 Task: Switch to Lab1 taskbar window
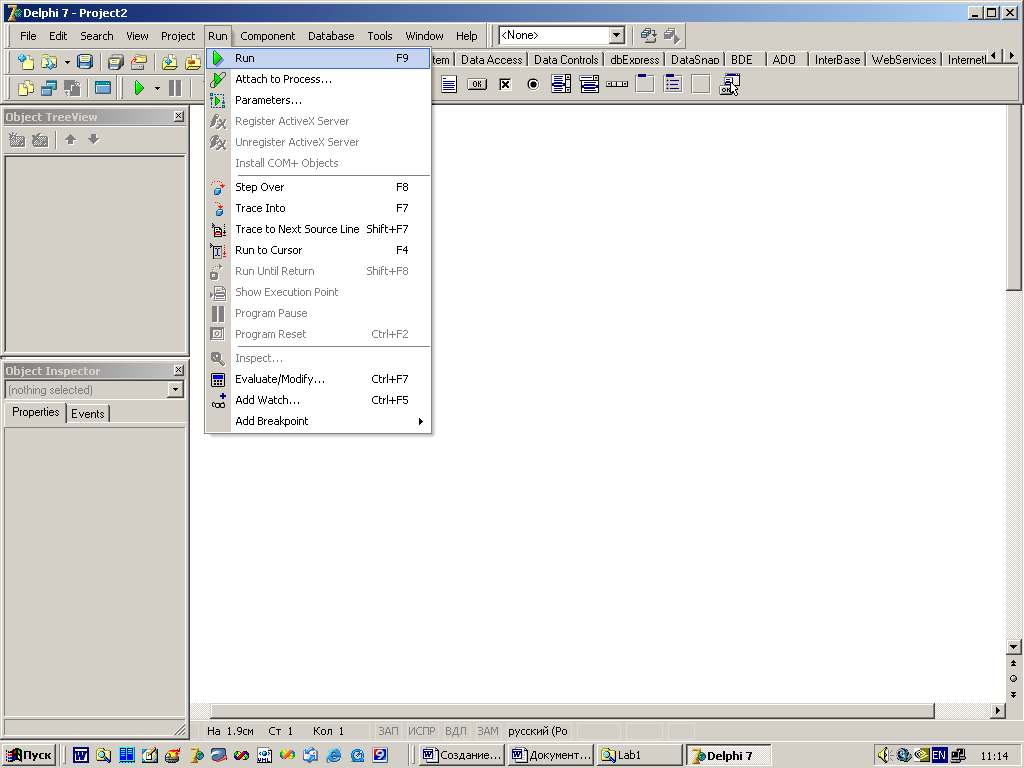click(639, 755)
